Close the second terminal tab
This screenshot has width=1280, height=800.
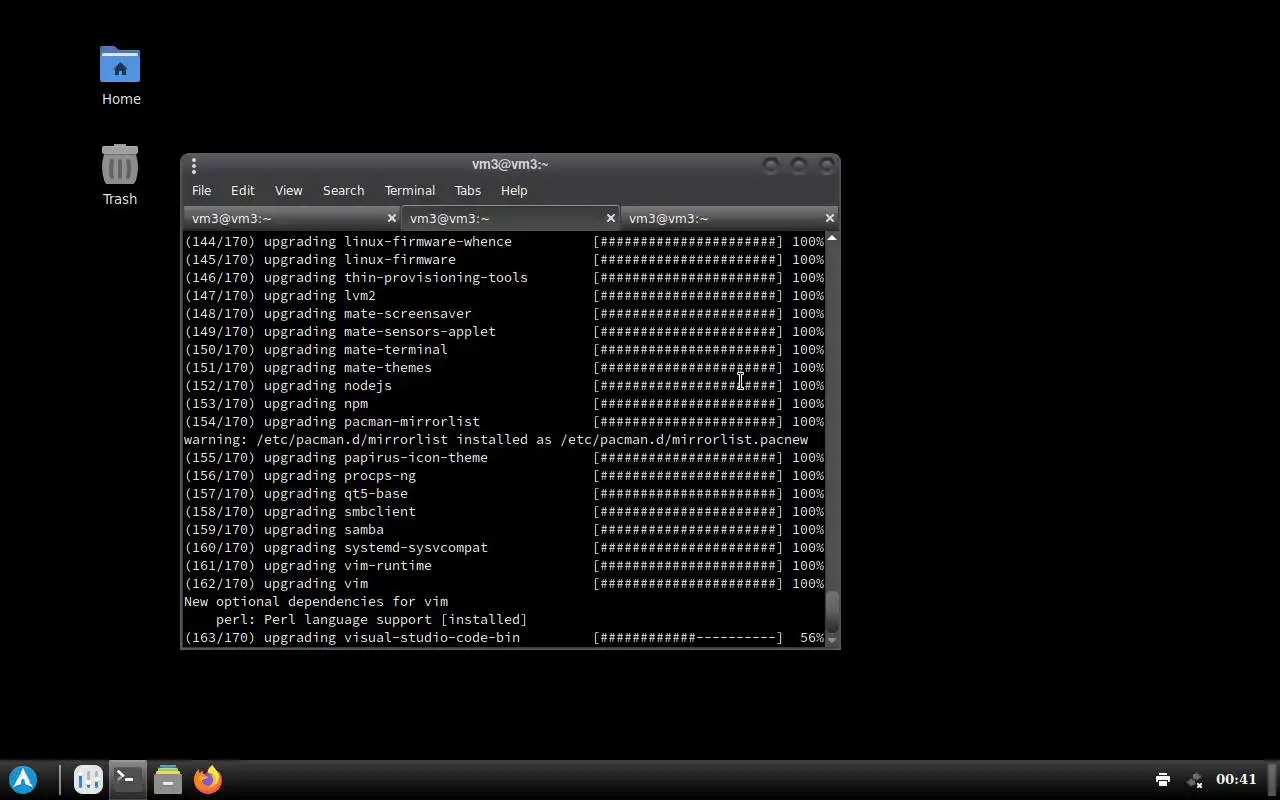tap(611, 218)
